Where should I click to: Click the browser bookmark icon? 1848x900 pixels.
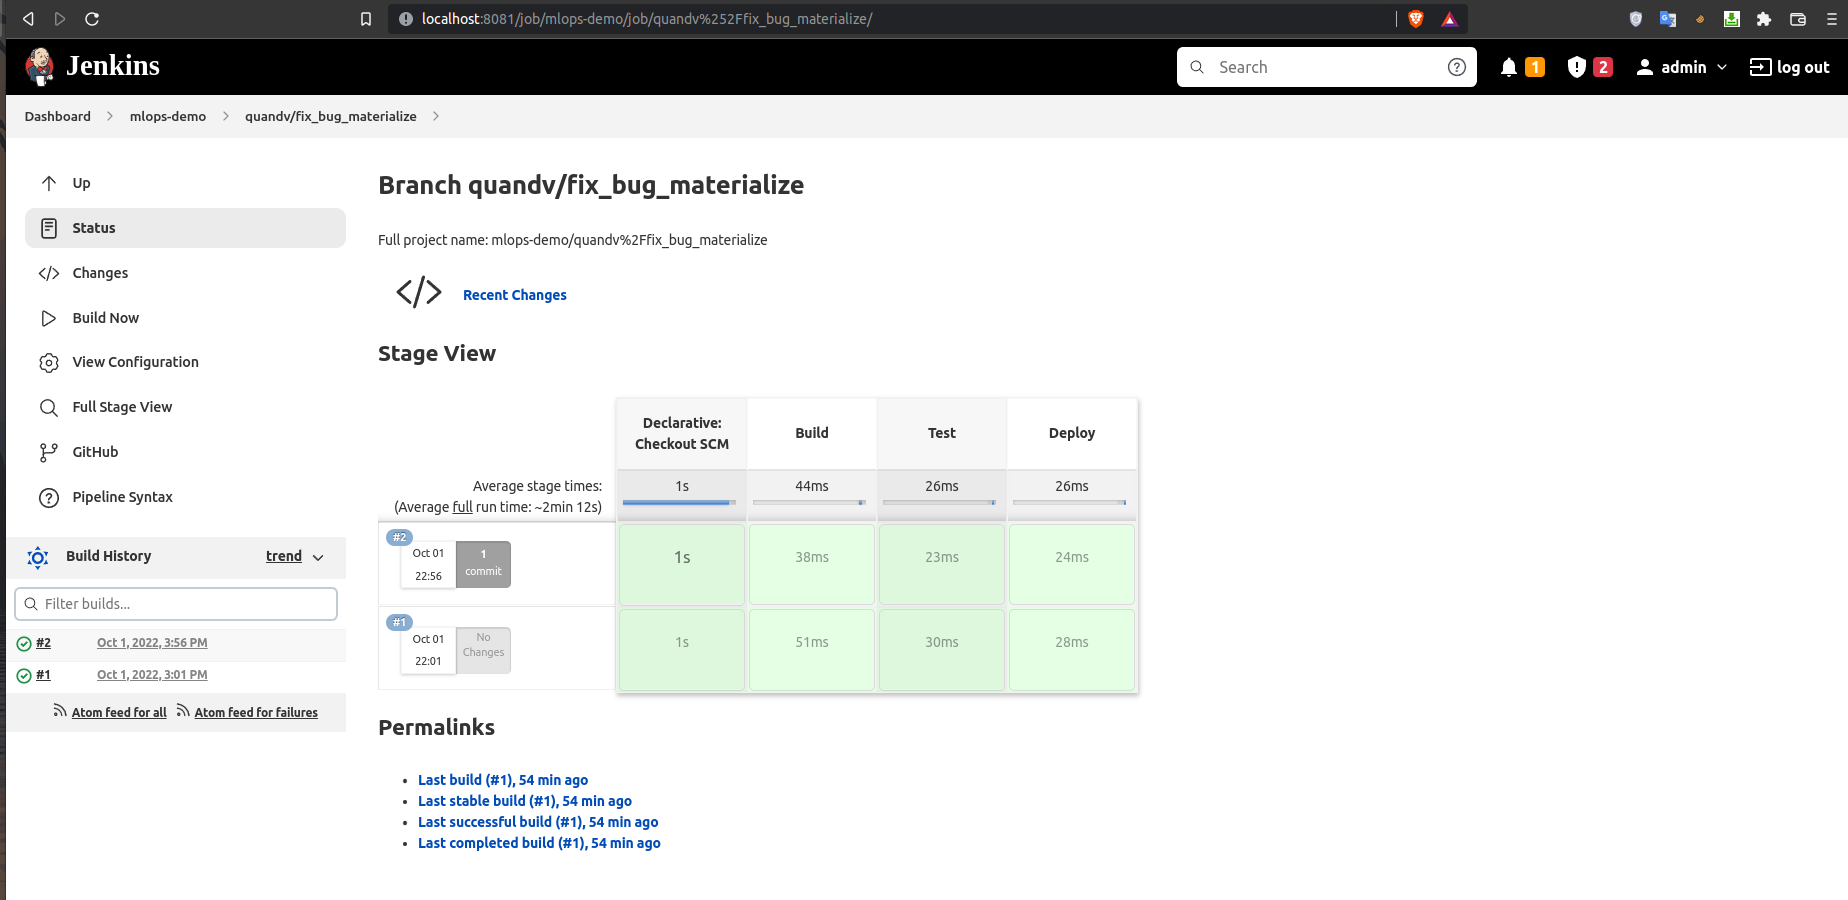(366, 18)
